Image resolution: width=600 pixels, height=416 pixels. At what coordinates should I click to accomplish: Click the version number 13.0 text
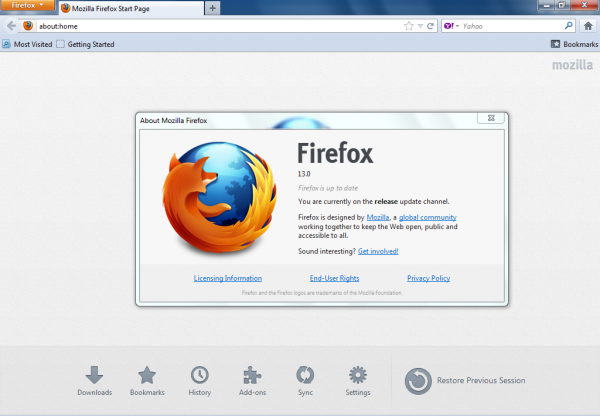click(x=304, y=174)
